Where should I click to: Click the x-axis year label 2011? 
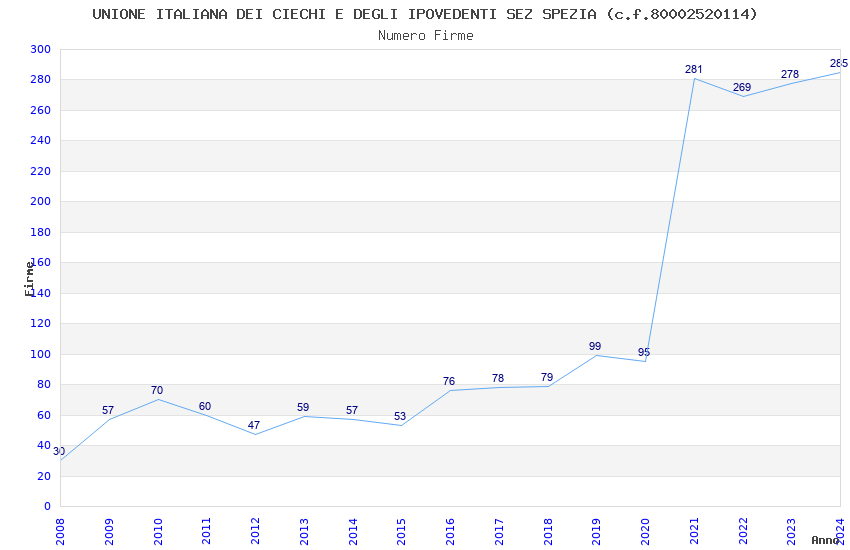coord(206,531)
